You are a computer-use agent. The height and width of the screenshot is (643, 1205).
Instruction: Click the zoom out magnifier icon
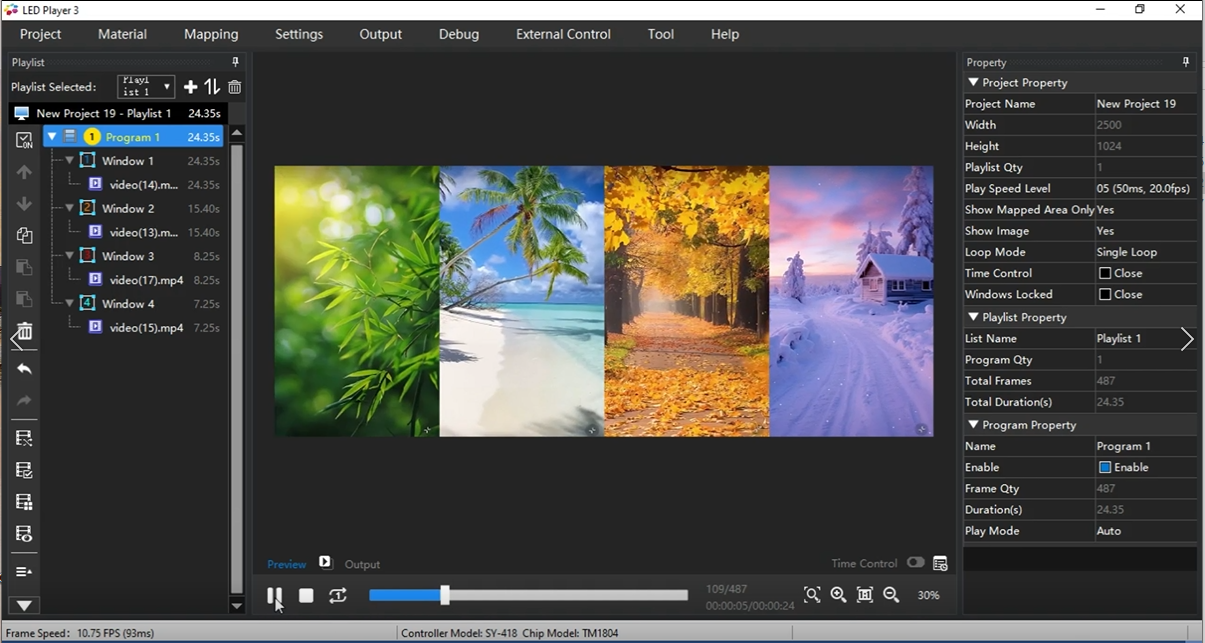(x=891, y=595)
